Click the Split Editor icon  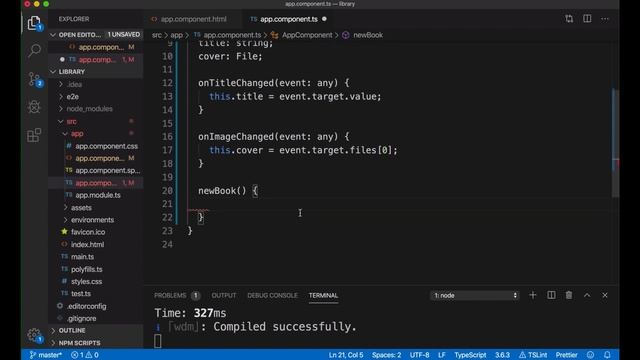tap(587, 19)
